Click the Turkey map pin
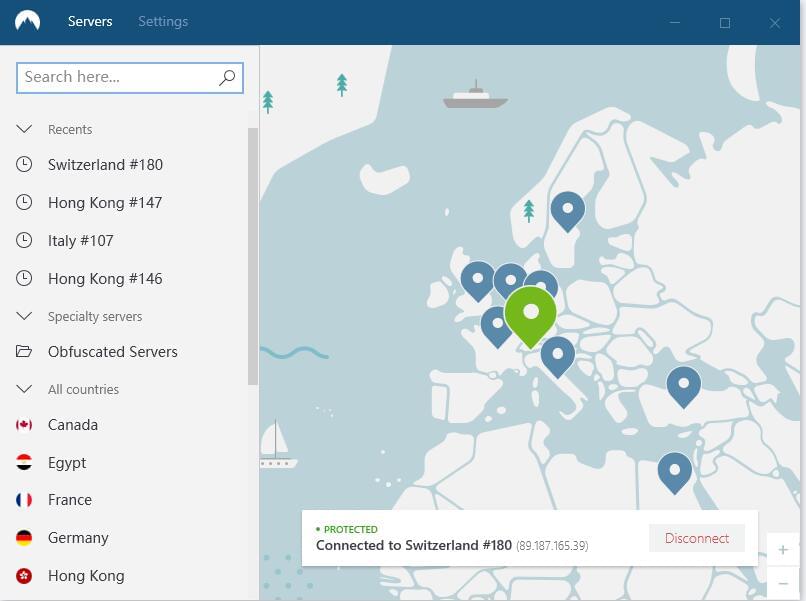This screenshot has height=601, width=806. (x=684, y=387)
